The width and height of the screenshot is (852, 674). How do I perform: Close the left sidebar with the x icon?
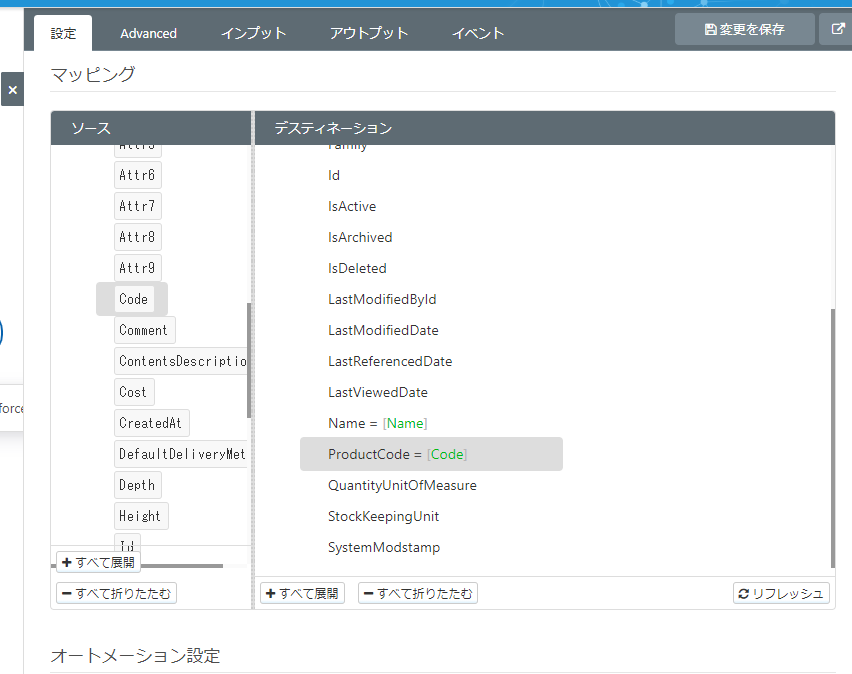[x=12, y=89]
